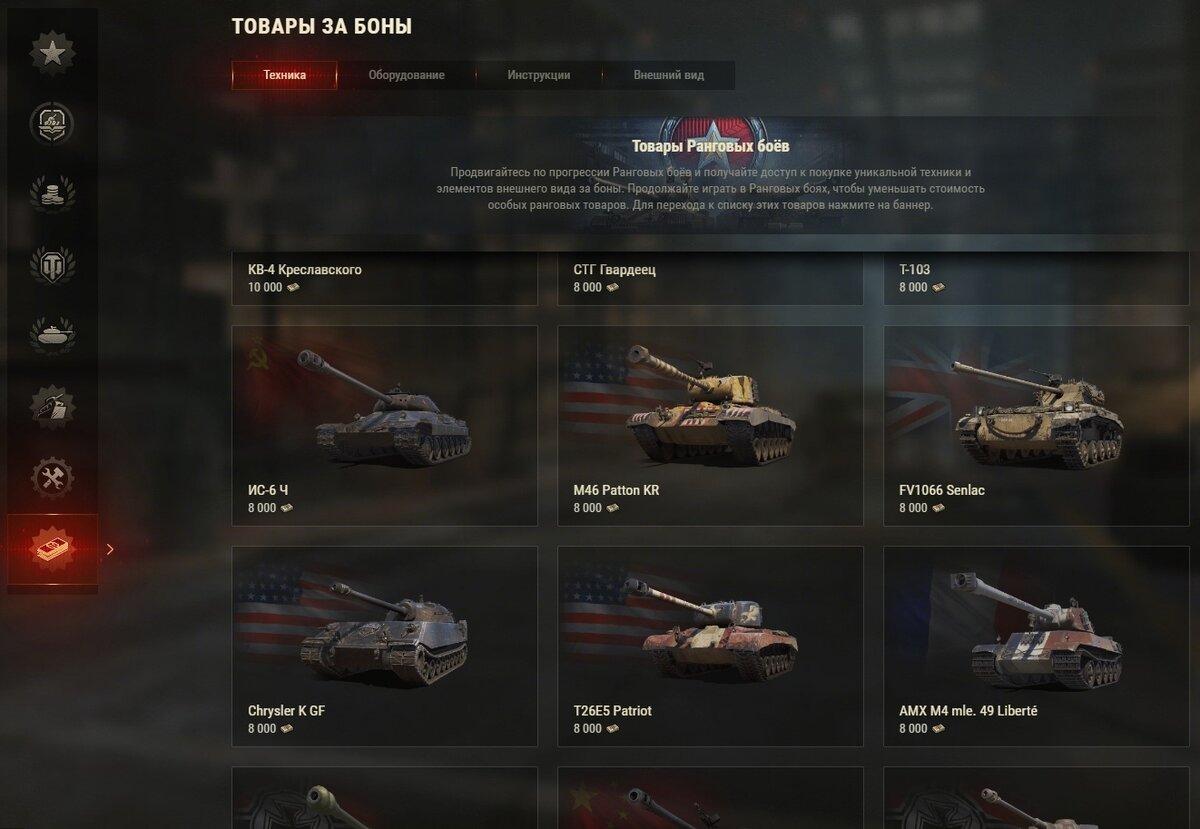Expand sidebar with the chevron arrow
The image size is (1200, 829).
coord(110,549)
